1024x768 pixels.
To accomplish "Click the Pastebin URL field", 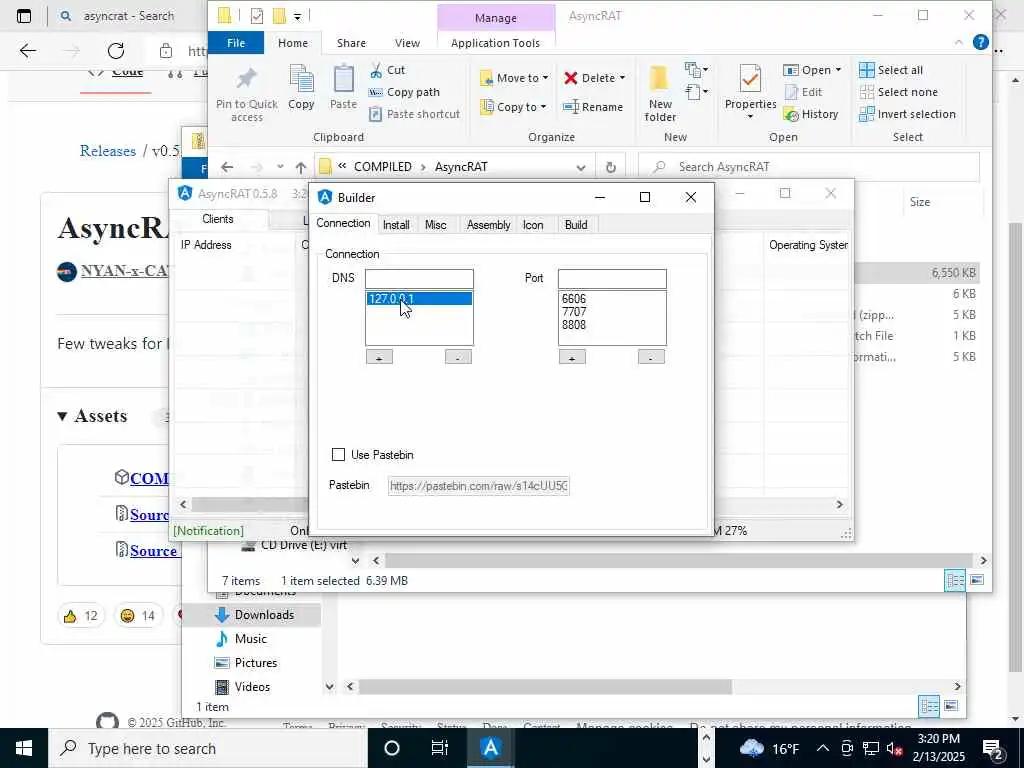I will 479,486.
